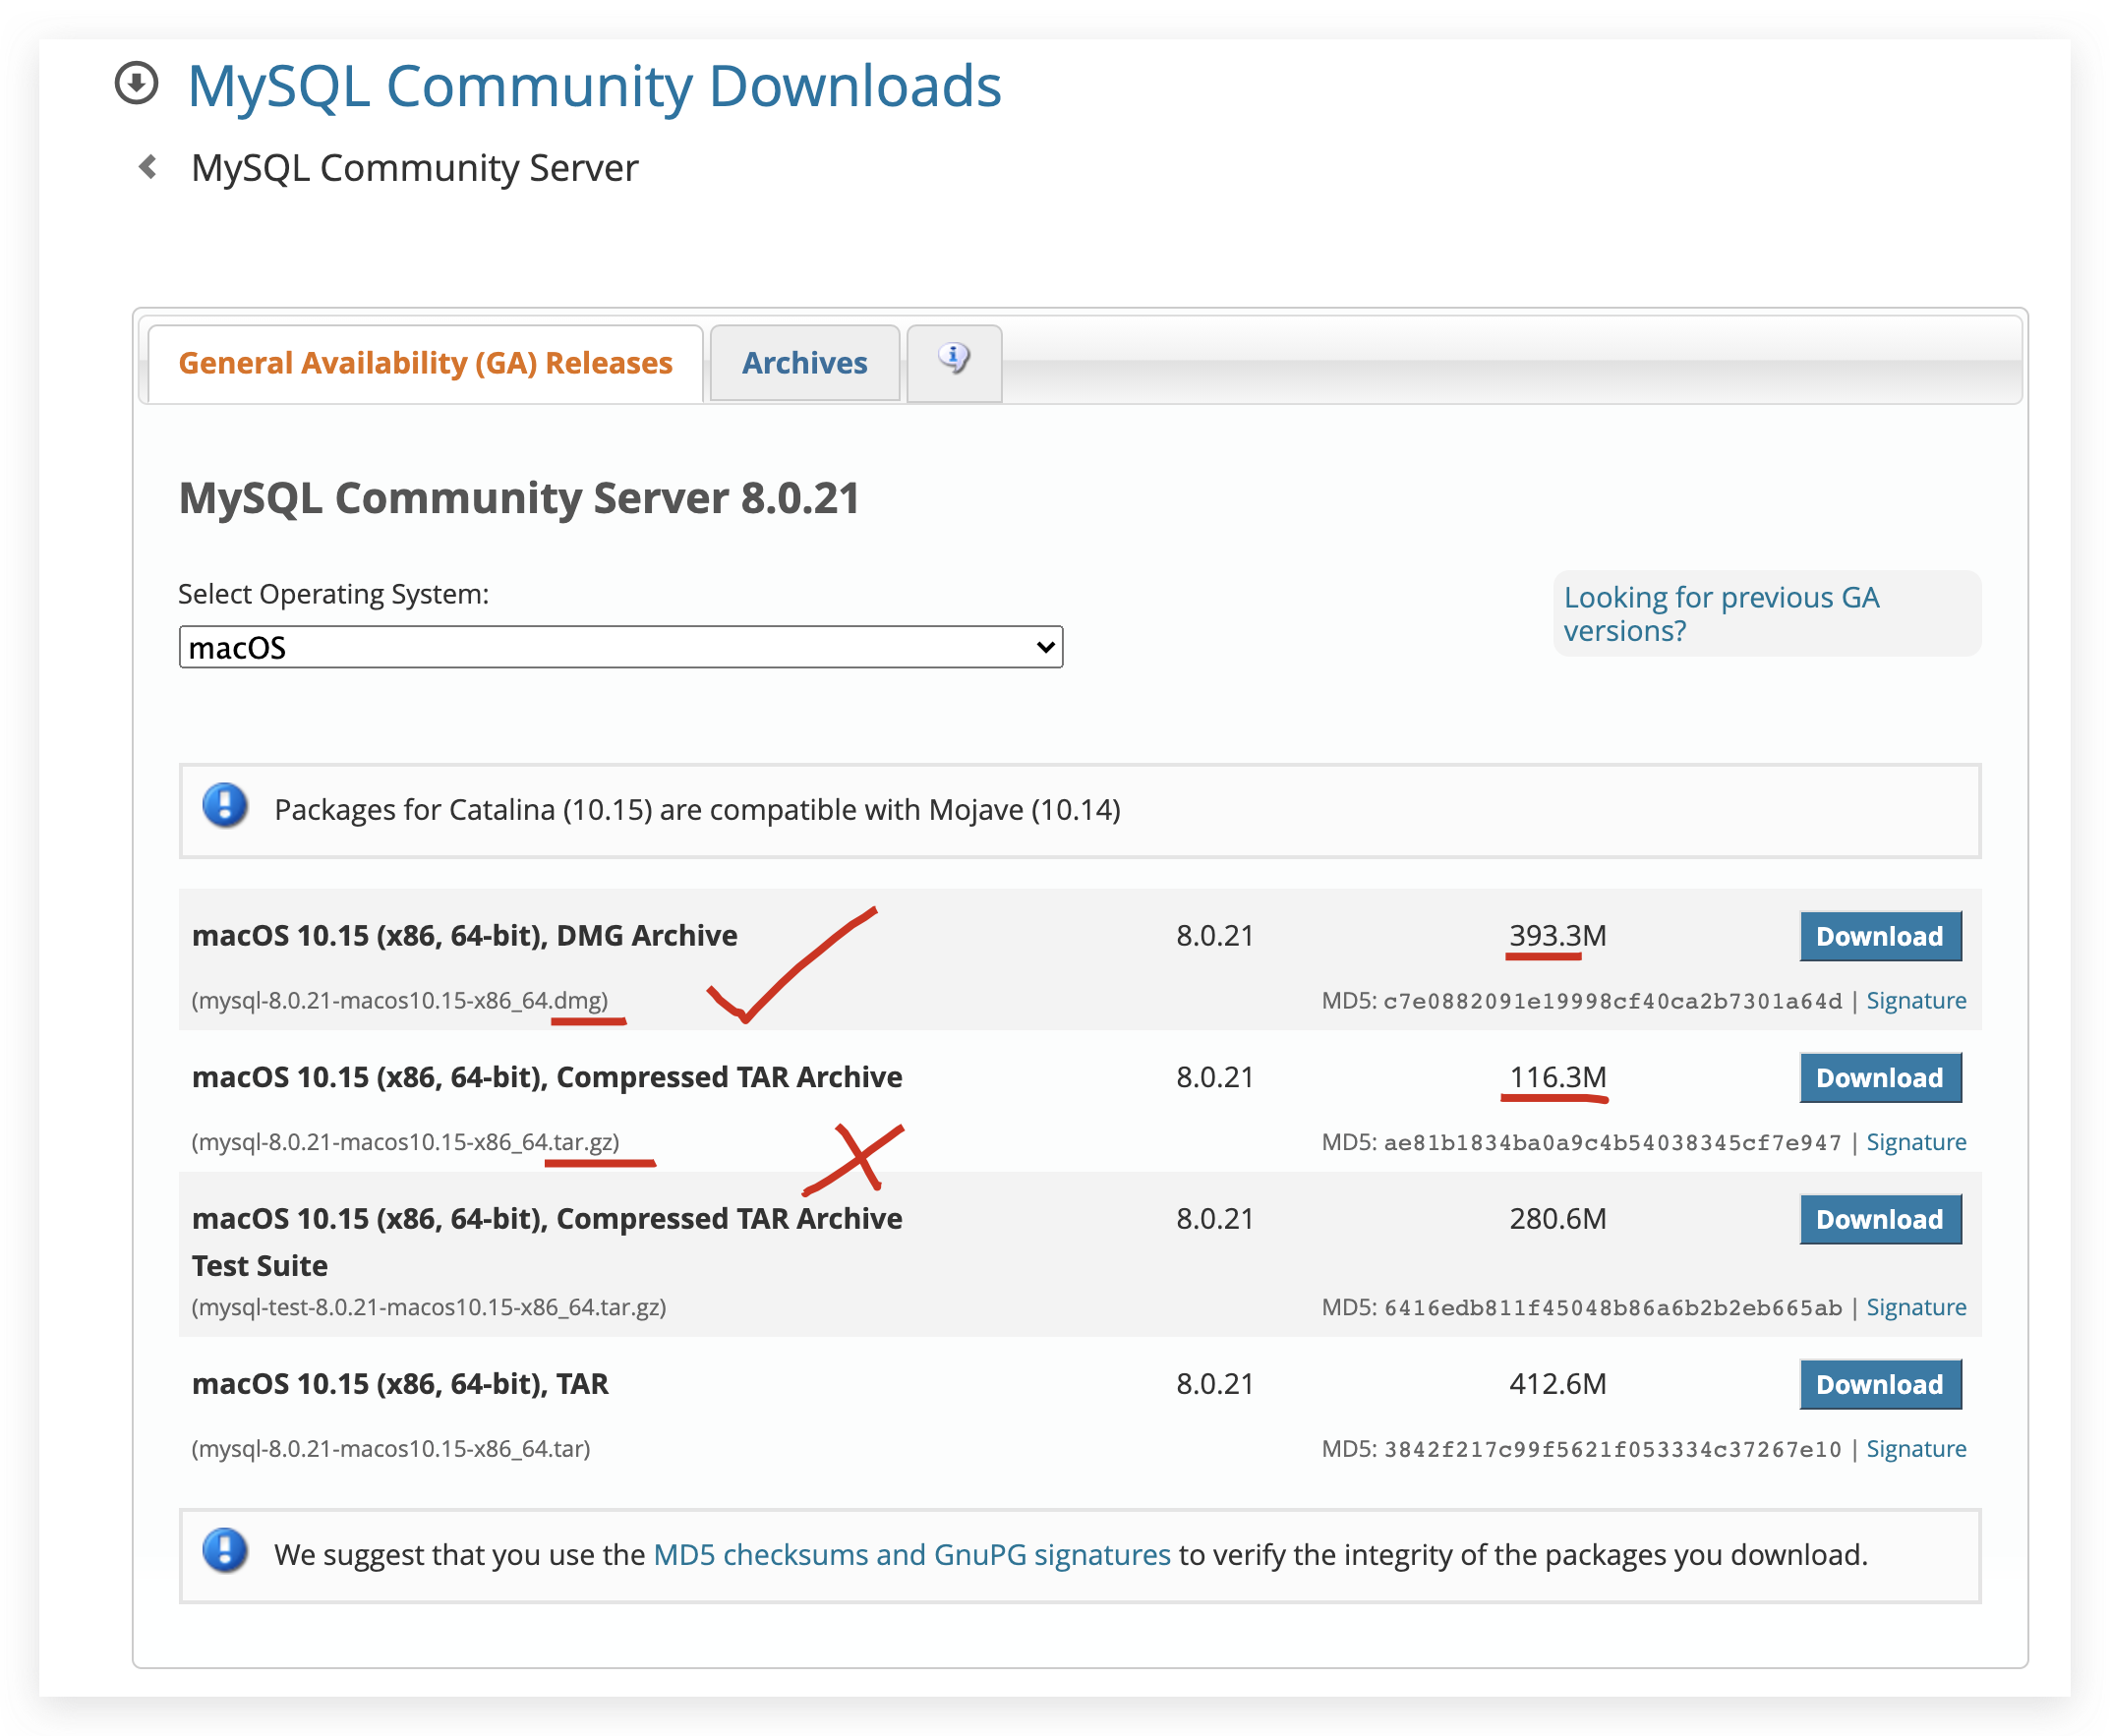2110x1736 pixels.
Task: Go to MySQL Community Server breadcrumb text
Action: coord(414,168)
